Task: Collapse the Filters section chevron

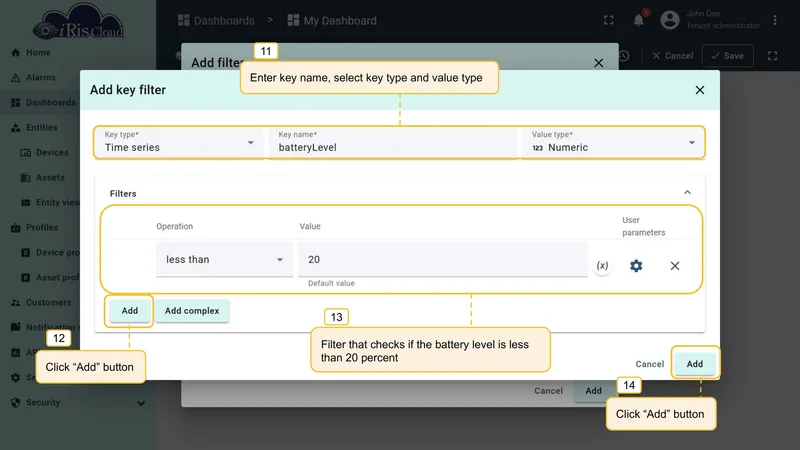Action: point(687,192)
